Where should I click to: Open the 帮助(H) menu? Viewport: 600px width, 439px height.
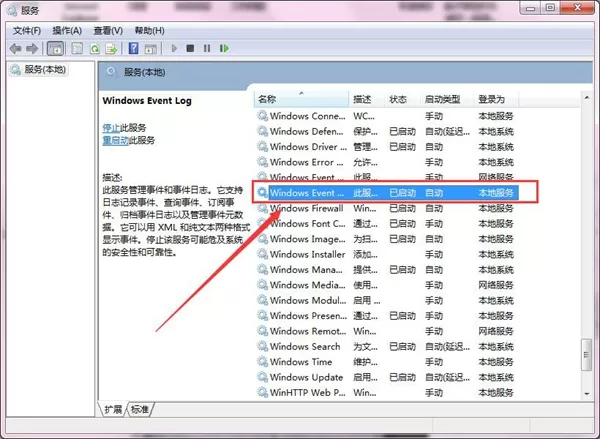[150, 31]
